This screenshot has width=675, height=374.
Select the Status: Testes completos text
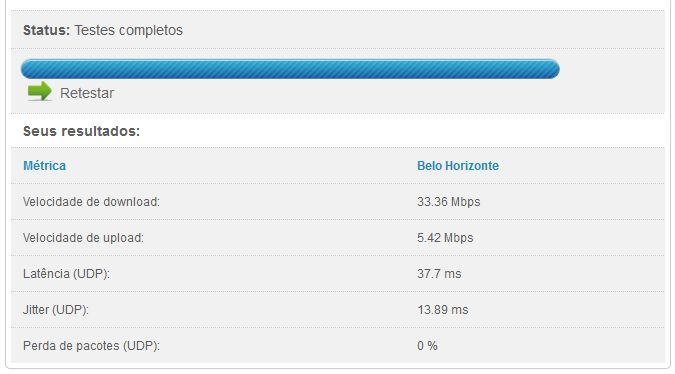103,30
